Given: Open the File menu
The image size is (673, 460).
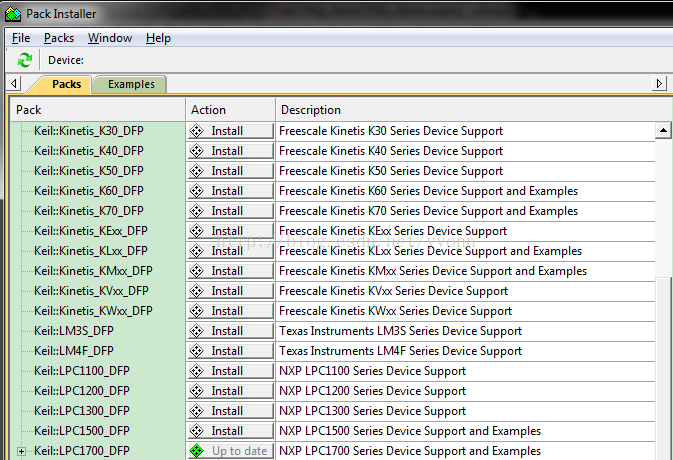Looking at the screenshot, I should pos(21,38).
